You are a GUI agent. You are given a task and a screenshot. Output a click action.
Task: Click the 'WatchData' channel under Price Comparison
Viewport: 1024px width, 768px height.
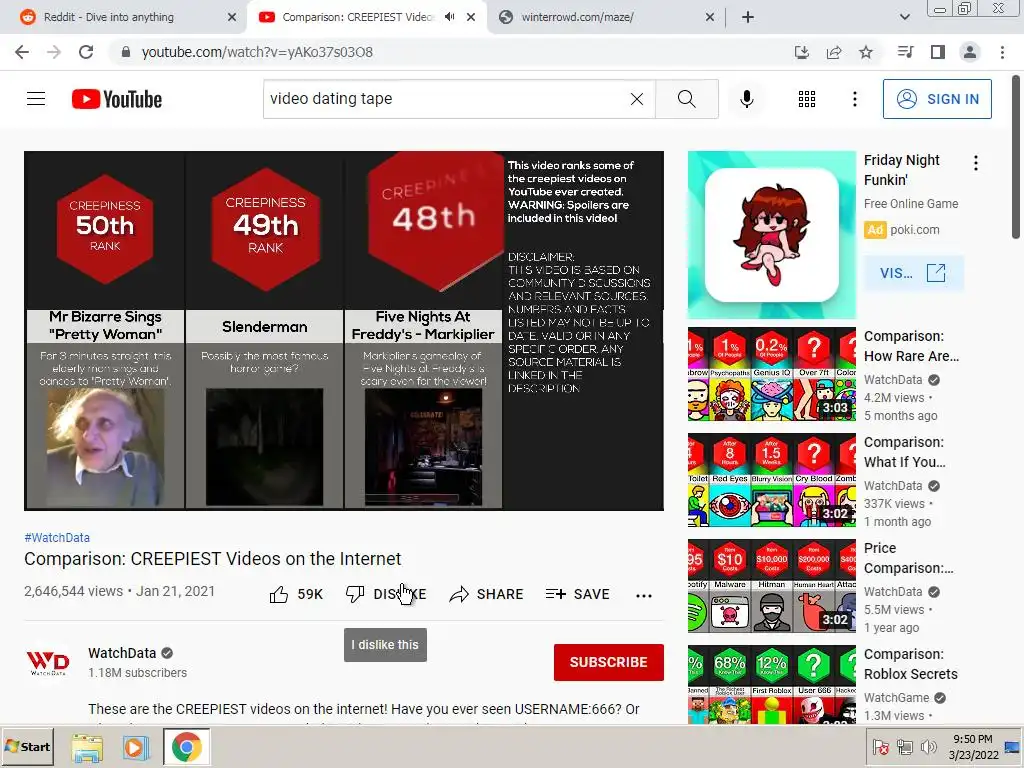pyautogui.click(x=893, y=592)
